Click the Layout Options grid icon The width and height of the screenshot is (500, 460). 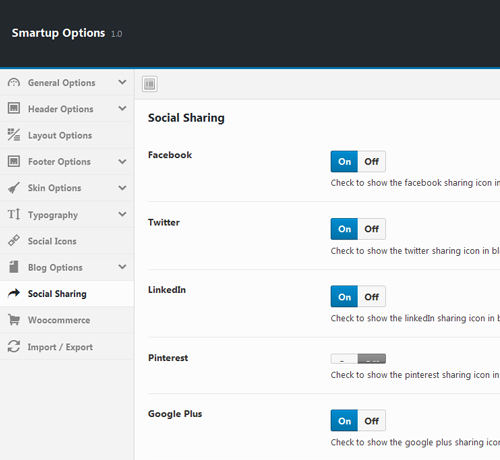coord(14,135)
